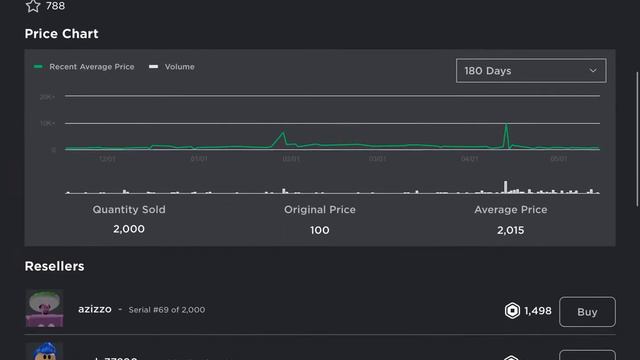Buy azizzo's item for 1,498
640x360 pixels.
(587, 312)
